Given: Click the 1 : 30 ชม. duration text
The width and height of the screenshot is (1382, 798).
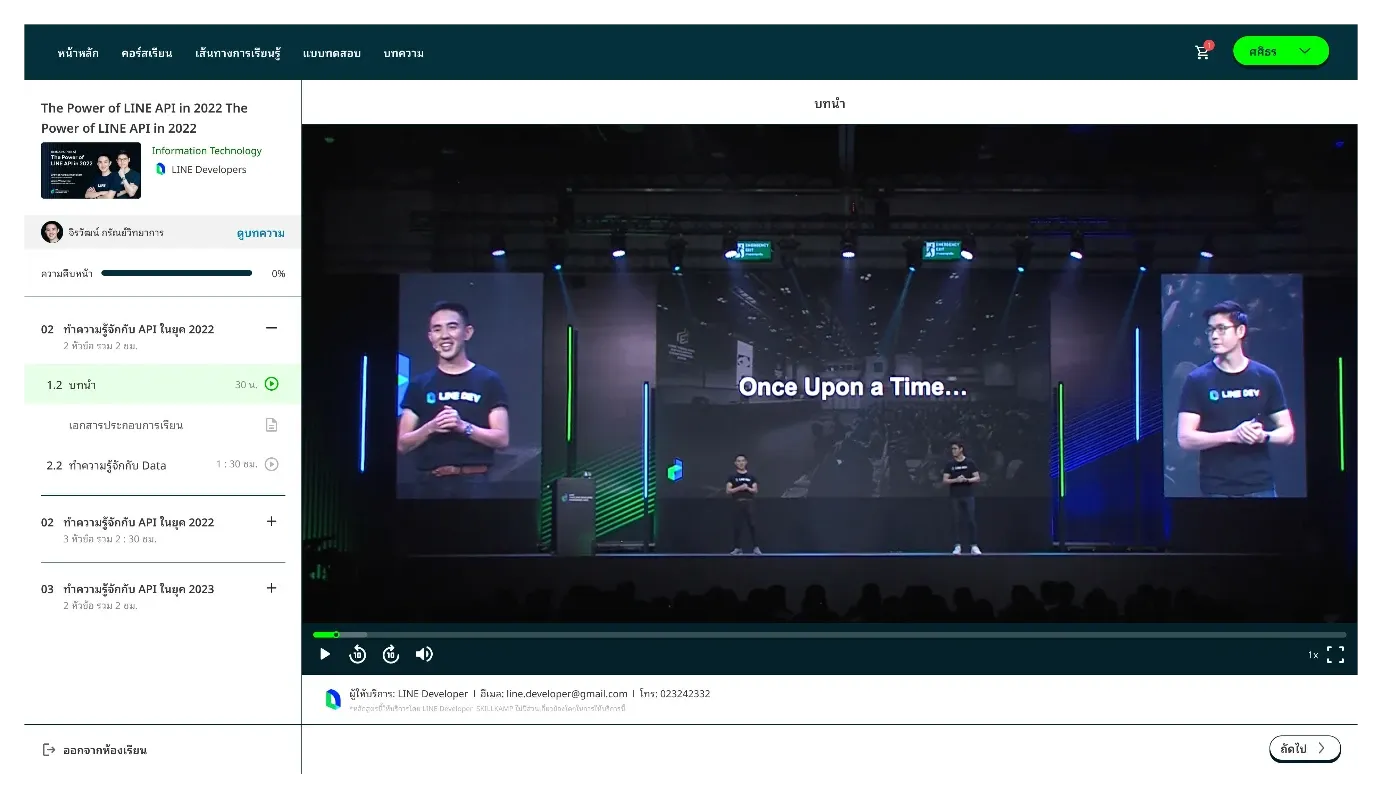Looking at the screenshot, I should click(x=237, y=465).
